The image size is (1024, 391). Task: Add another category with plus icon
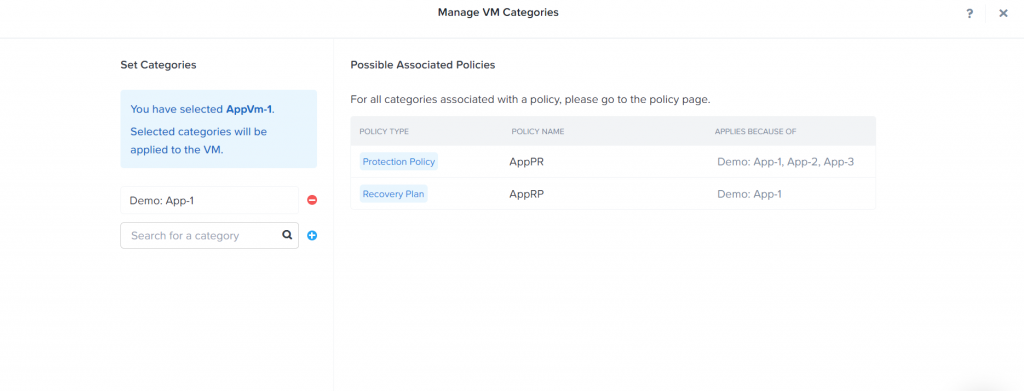coord(312,236)
